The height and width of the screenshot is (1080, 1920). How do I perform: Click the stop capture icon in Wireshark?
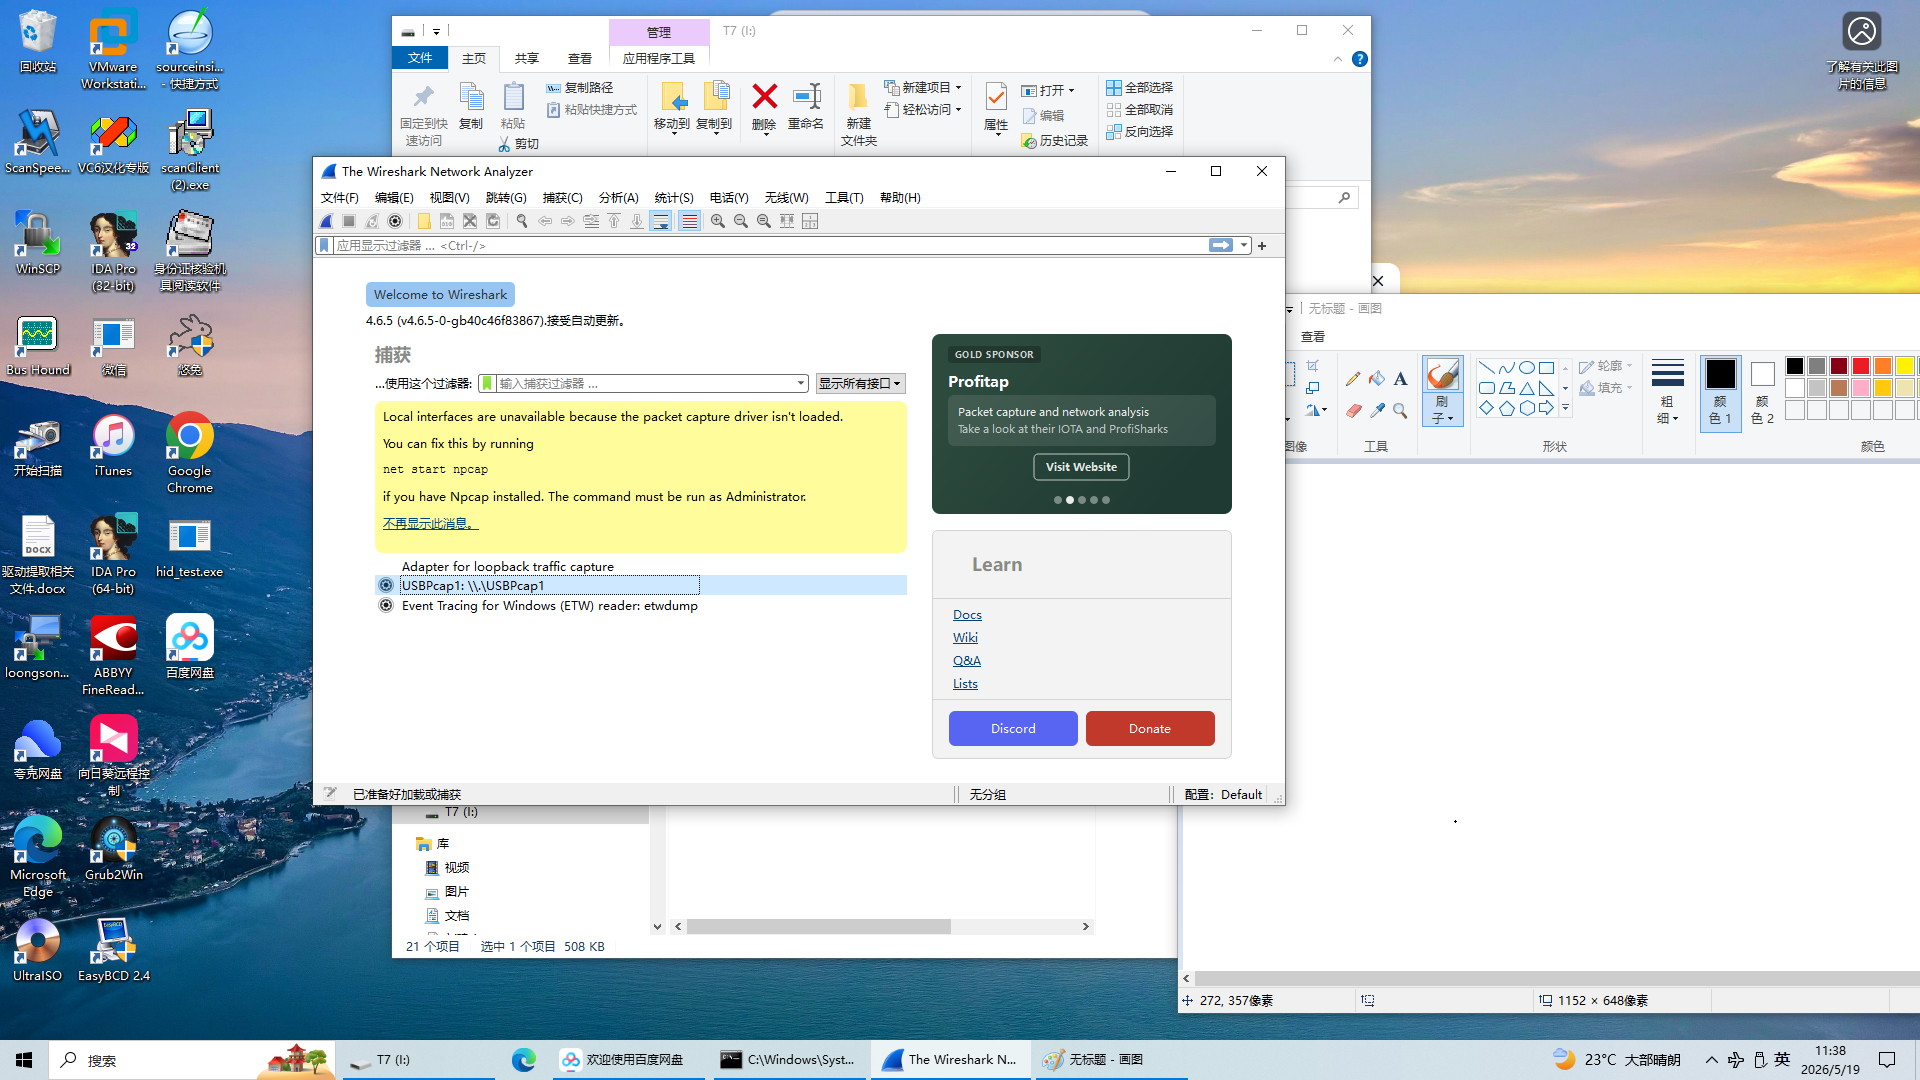click(349, 221)
